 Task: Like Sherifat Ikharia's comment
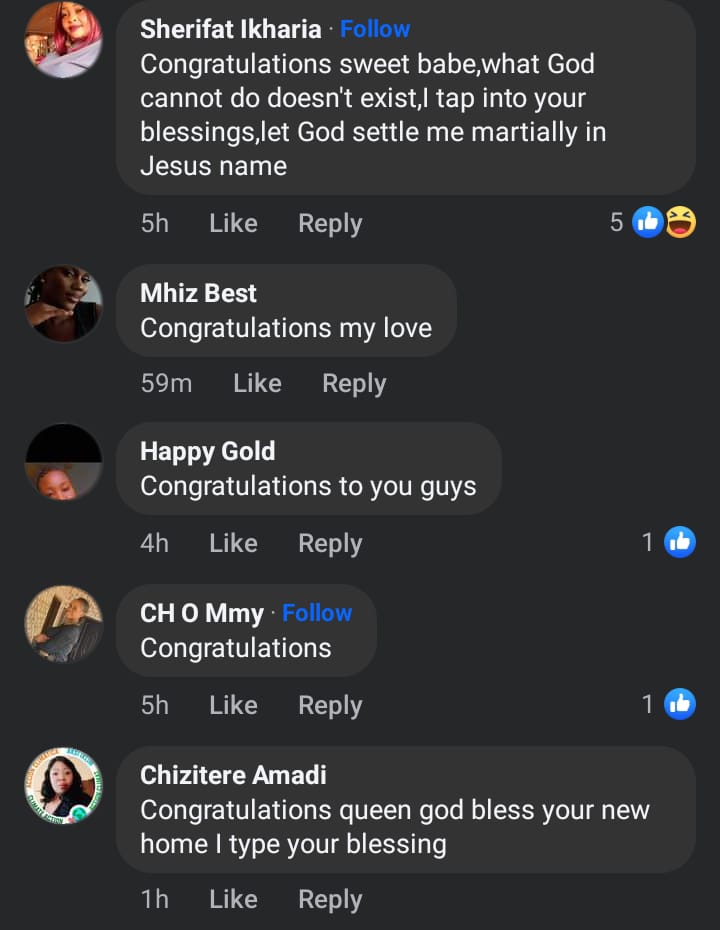pyautogui.click(x=233, y=223)
